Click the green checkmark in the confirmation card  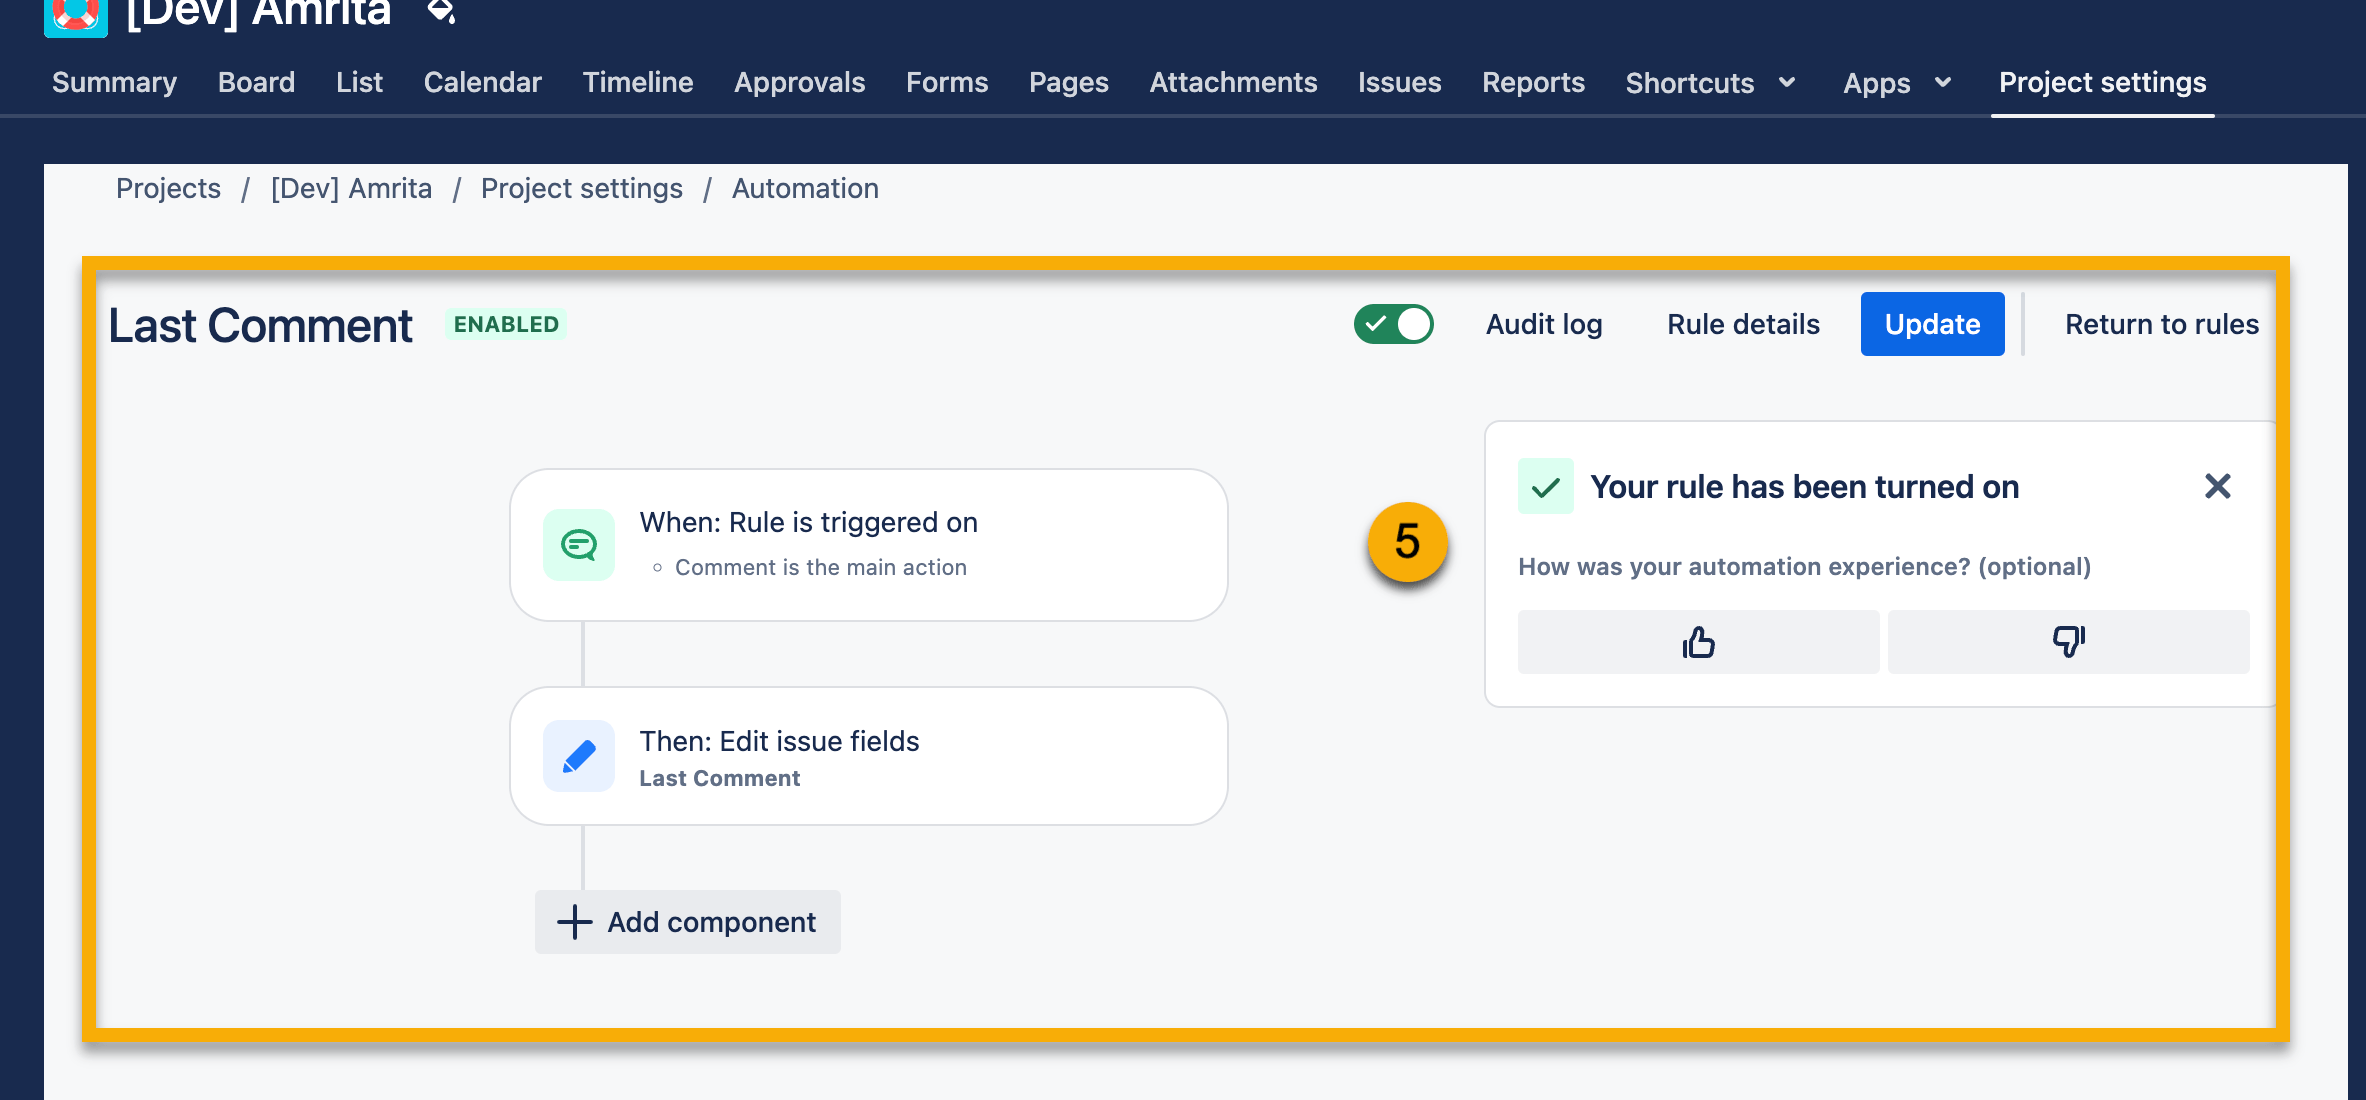tap(1546, 487)
